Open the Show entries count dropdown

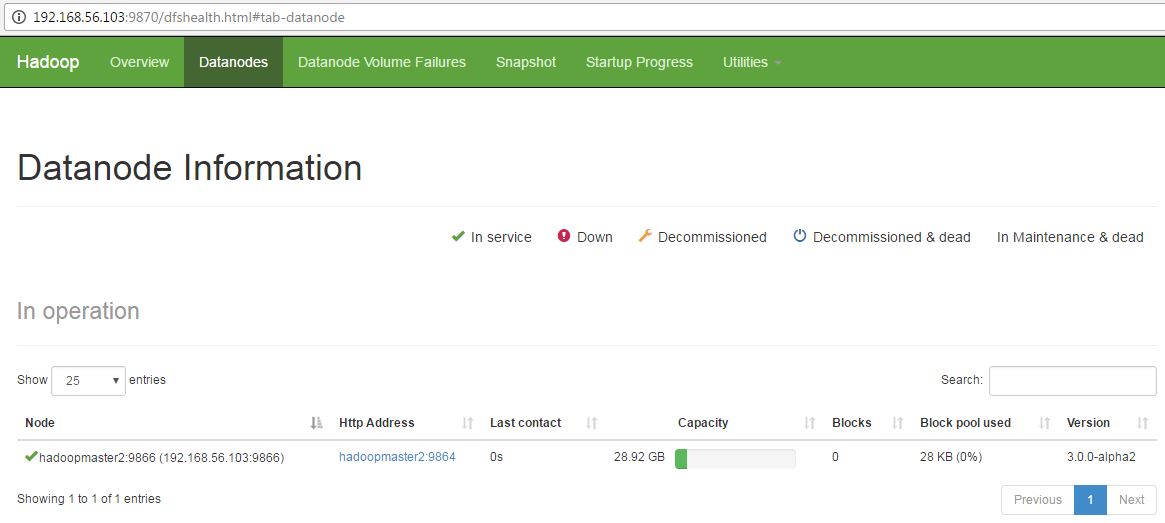pos(88,380)
